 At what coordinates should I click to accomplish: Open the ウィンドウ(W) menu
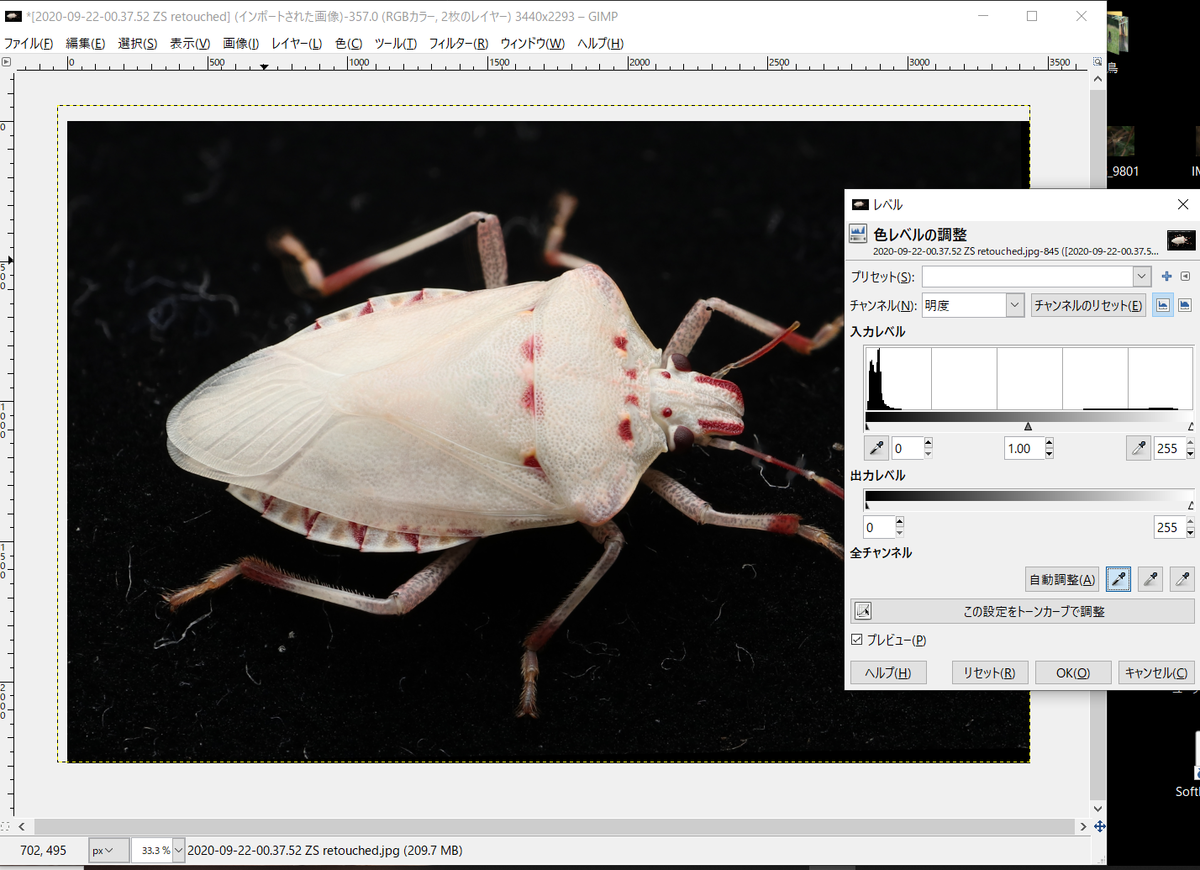[x=533, y=43]
